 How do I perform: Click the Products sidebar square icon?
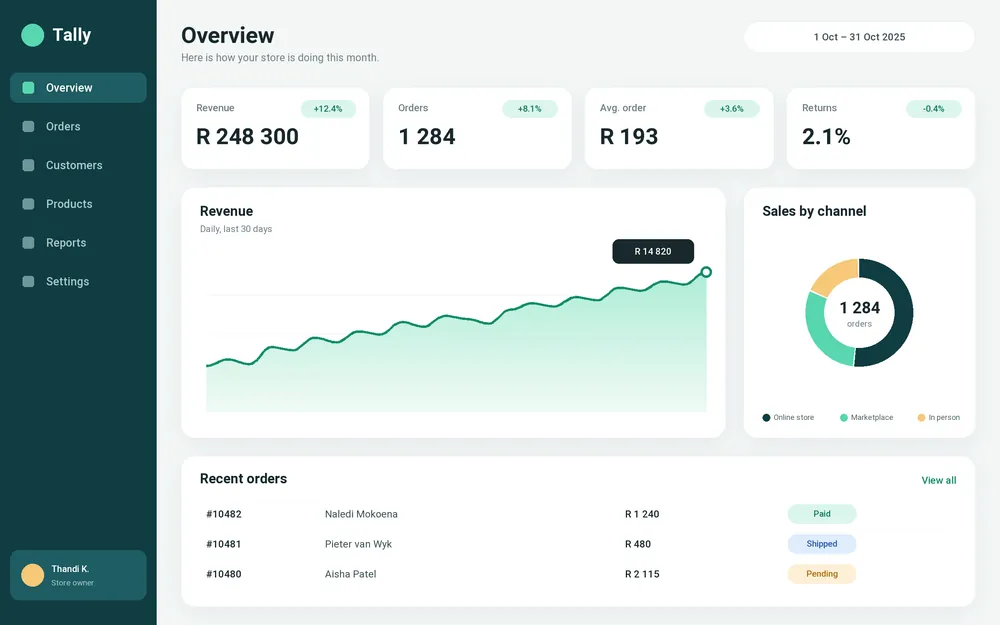pos(28,204)
